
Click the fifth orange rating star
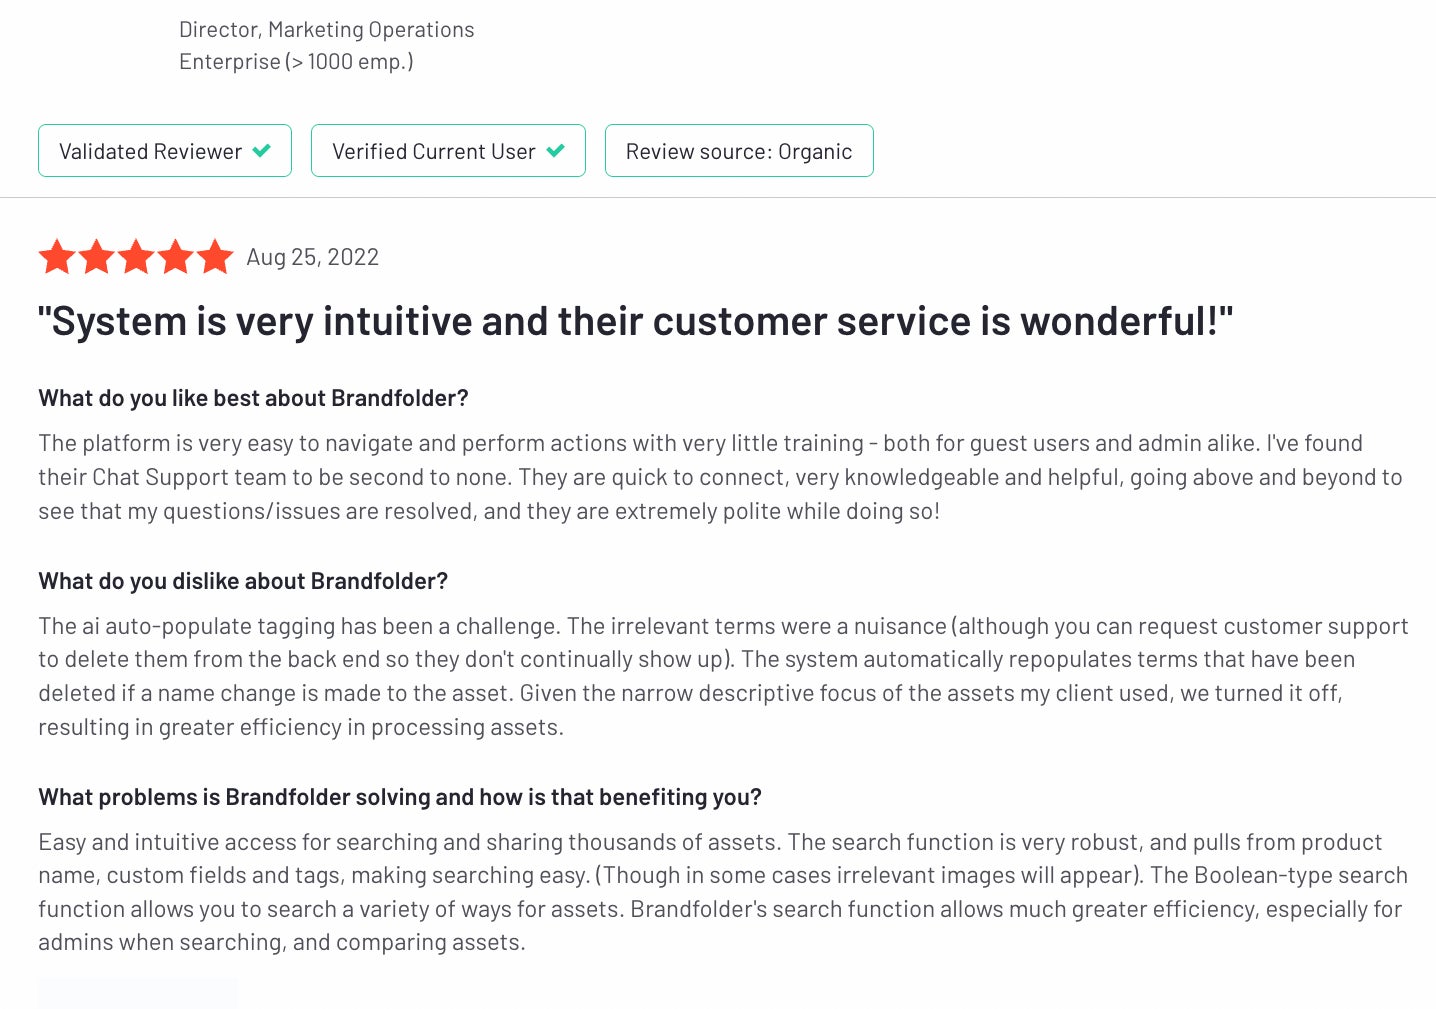click(215, 257)
